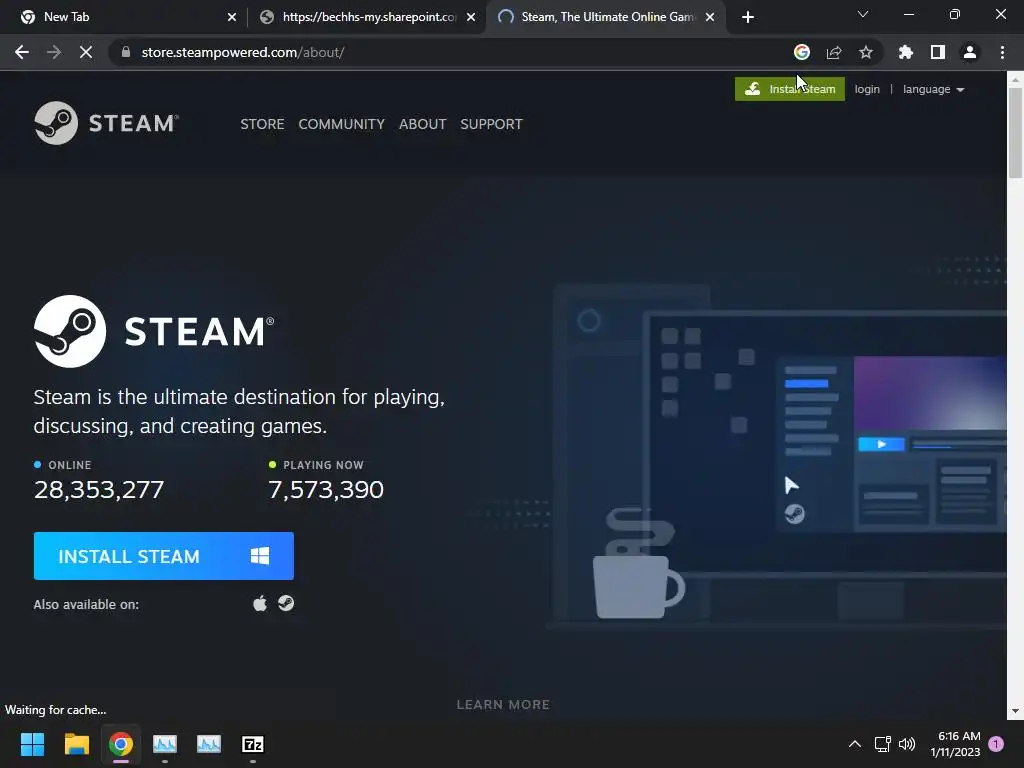Open the first monitor app on taskbar
Viewport: 1024px width, 768px height.
(x=165, y=744)
